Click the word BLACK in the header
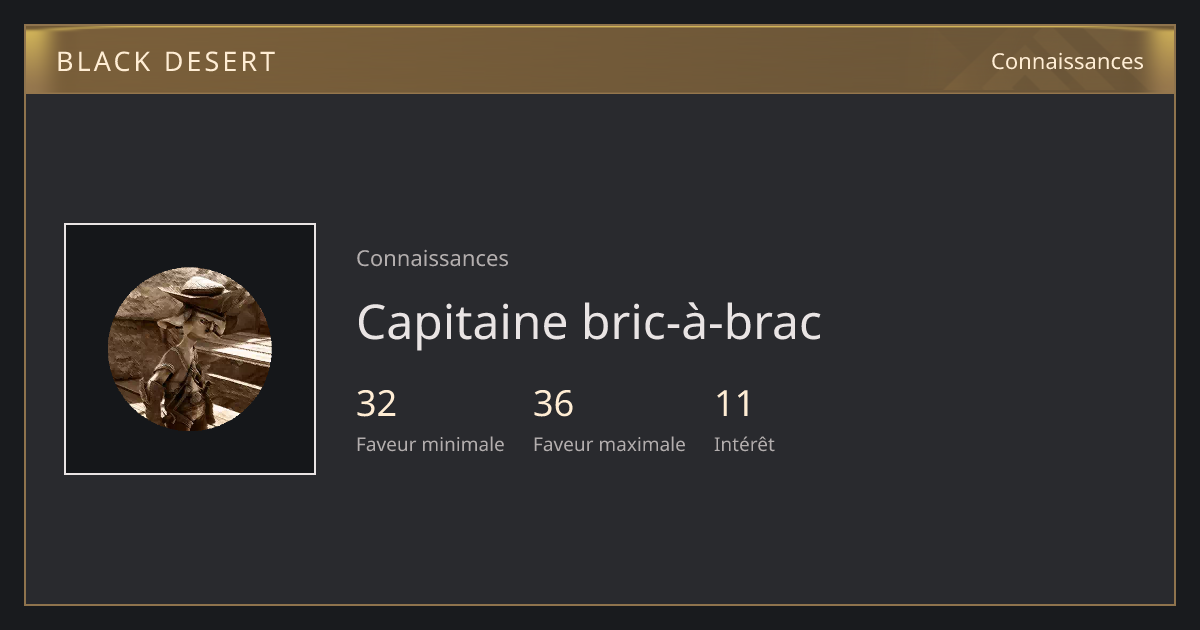The width and height of the screenshot is (1200, 630). point(103,62)
